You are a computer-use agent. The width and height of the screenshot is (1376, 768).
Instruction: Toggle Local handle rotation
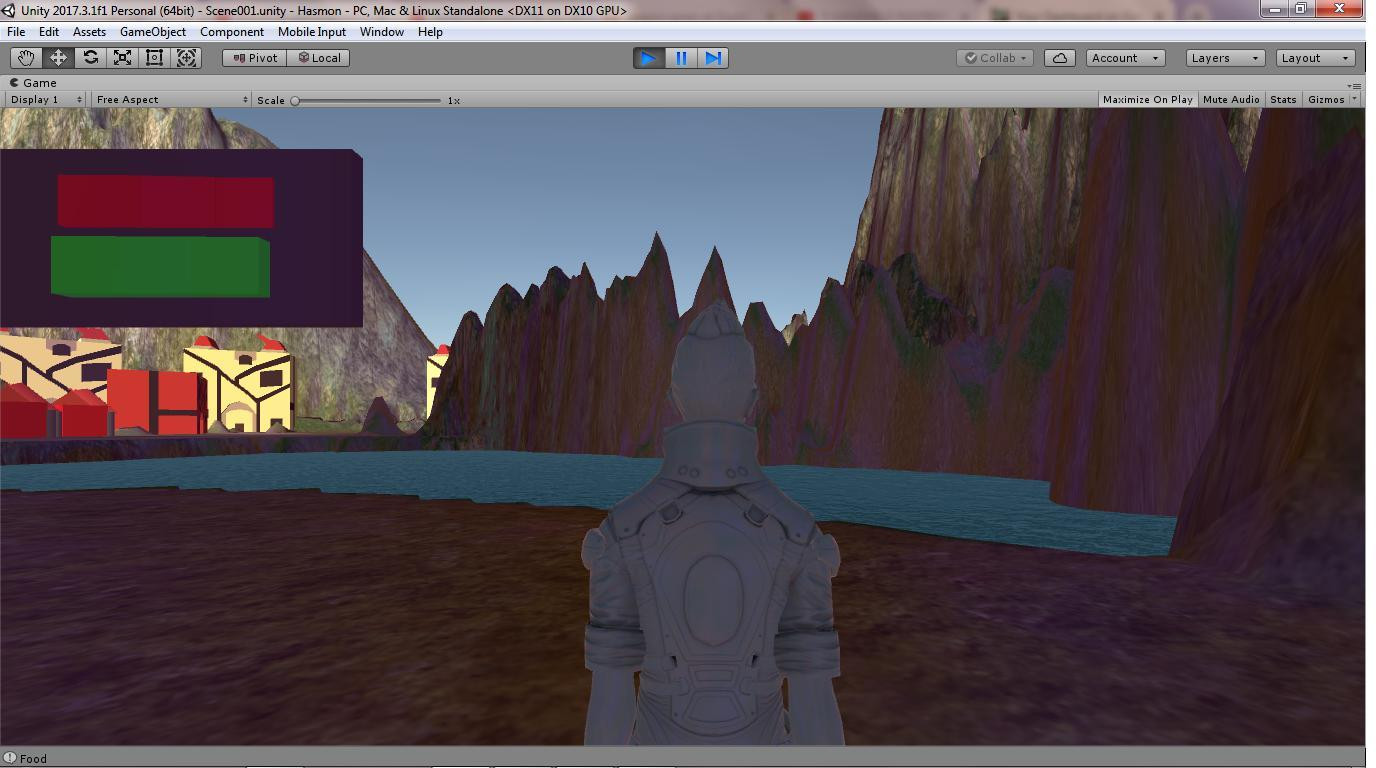320,58
